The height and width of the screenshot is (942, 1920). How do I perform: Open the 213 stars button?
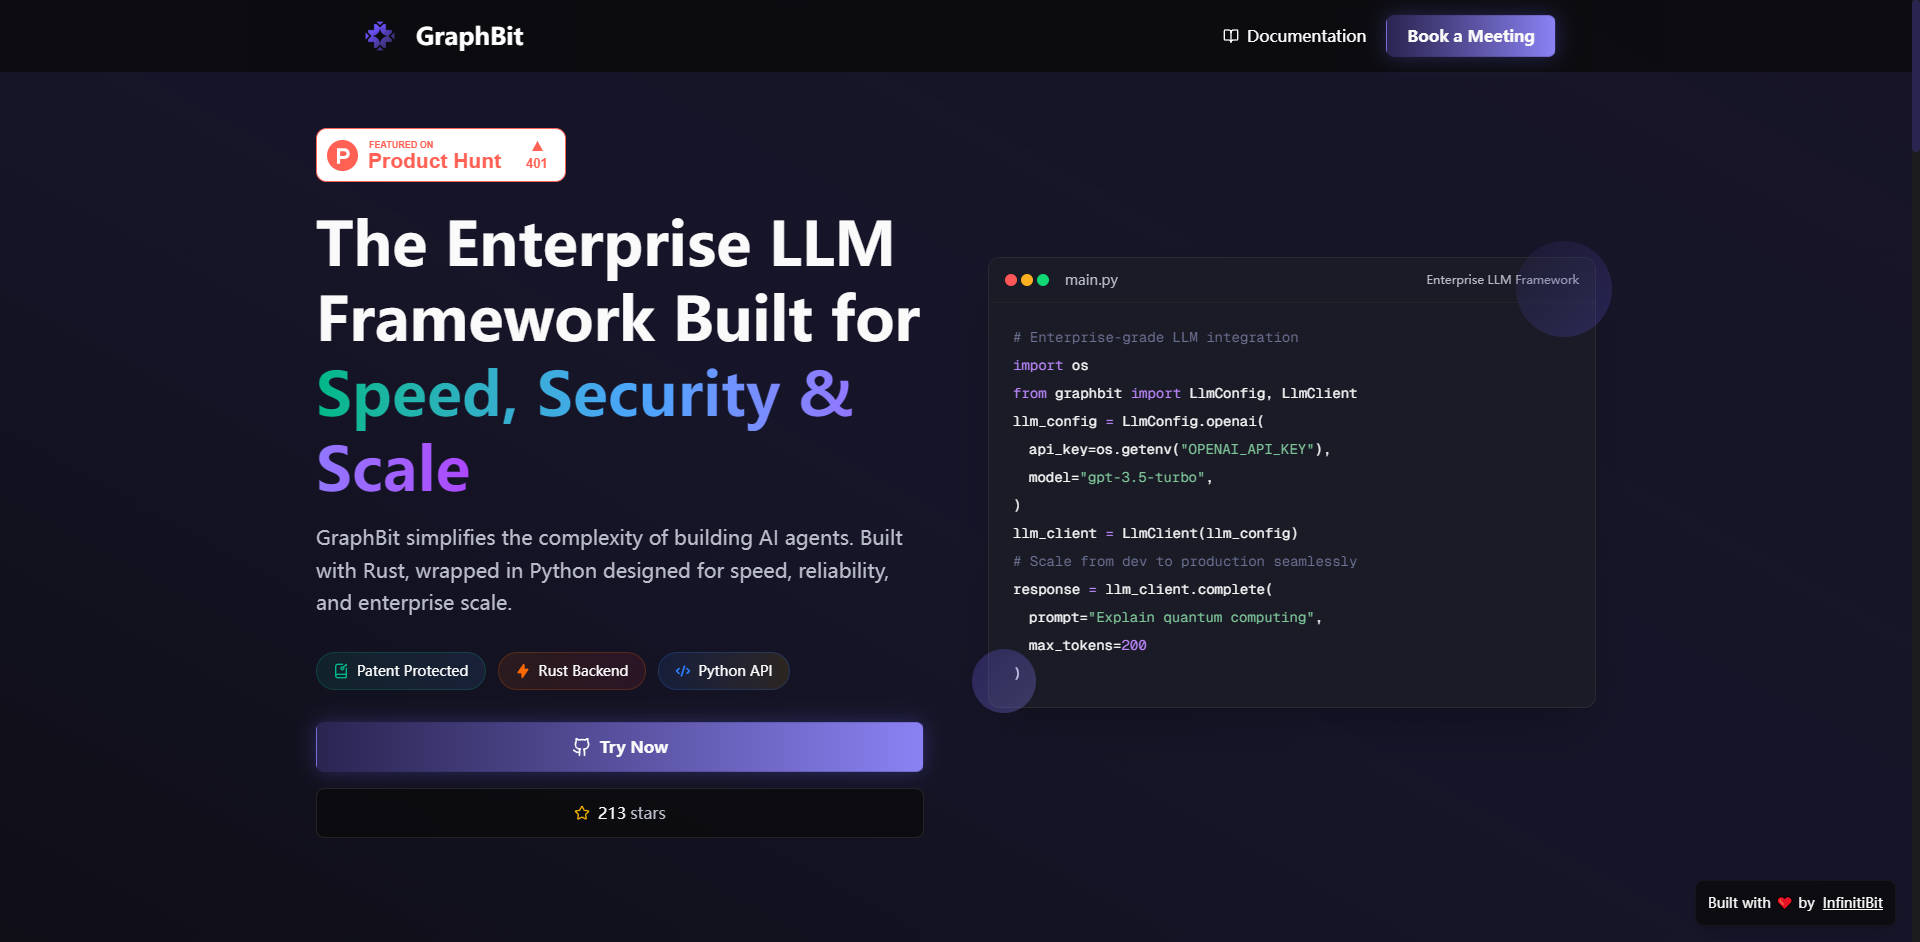click(x=619, y=813)
